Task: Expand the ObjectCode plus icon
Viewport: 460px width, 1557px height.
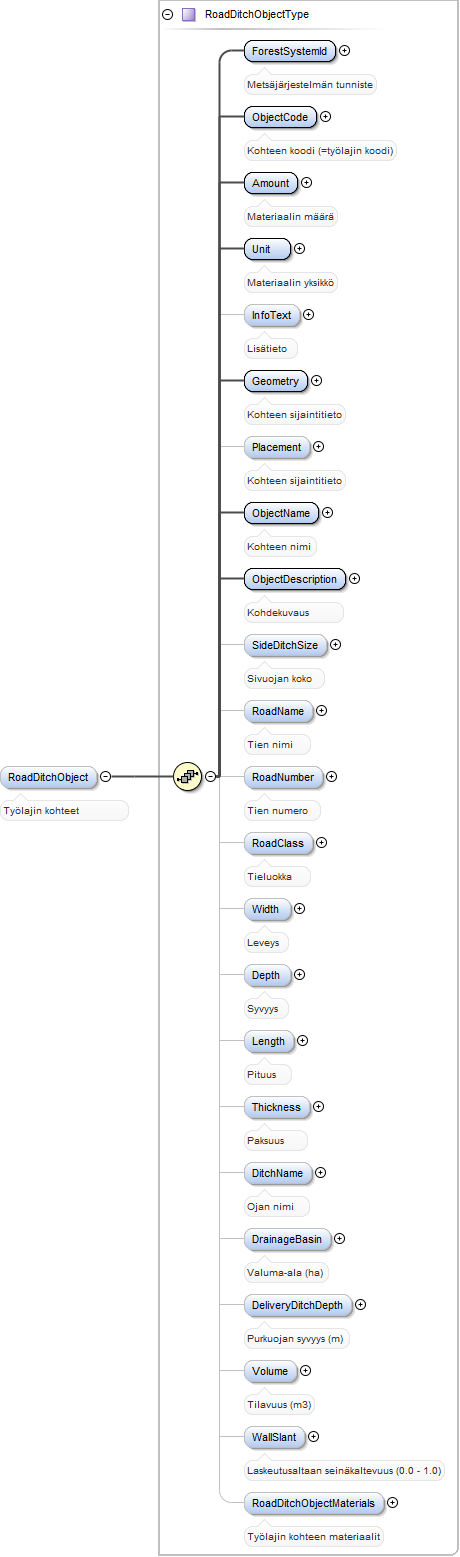Action: click(x=326, y=117)
